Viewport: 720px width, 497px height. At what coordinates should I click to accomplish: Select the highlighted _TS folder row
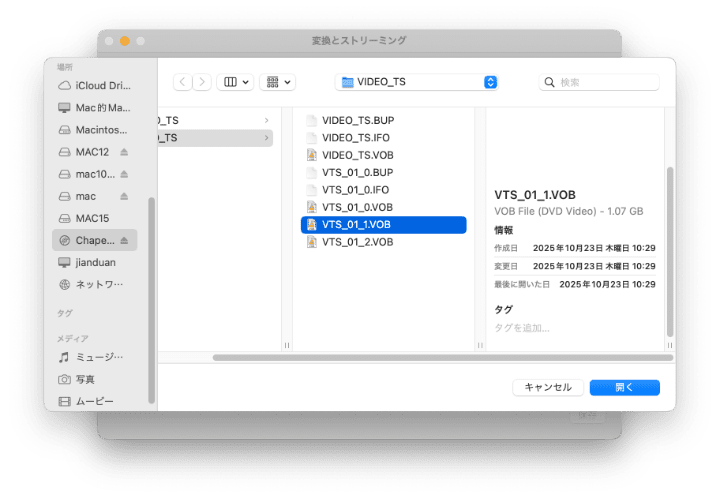(x=215, y=138)
